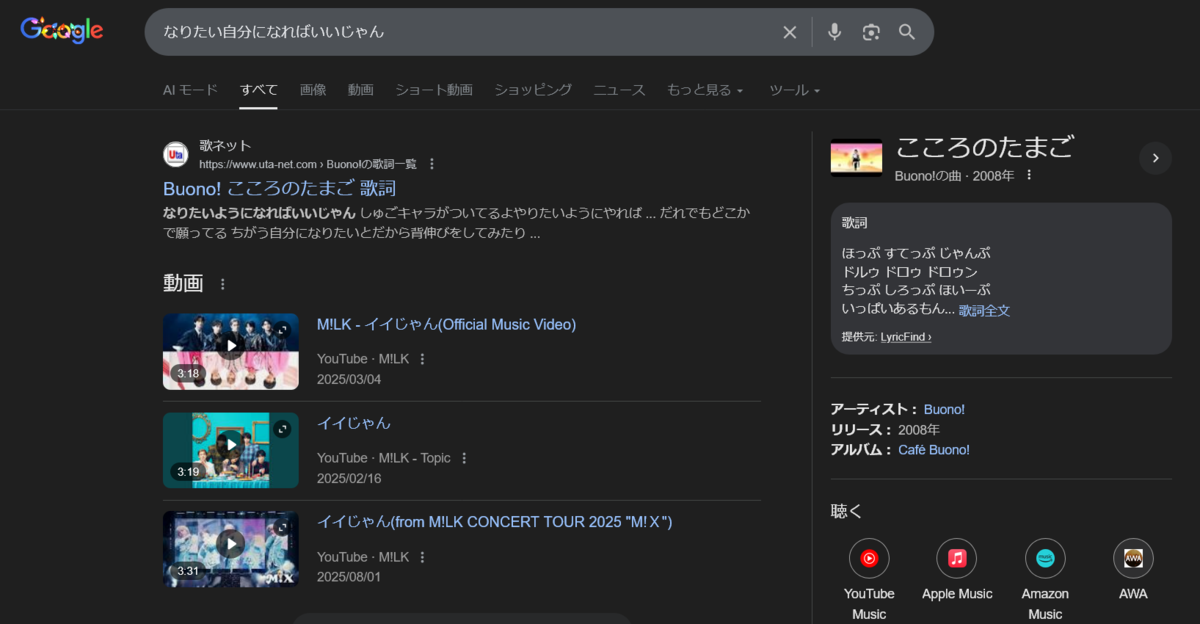Screen dimensions: 1200x624
Task: Expand preview of 3:19 video
Action: 282,429
